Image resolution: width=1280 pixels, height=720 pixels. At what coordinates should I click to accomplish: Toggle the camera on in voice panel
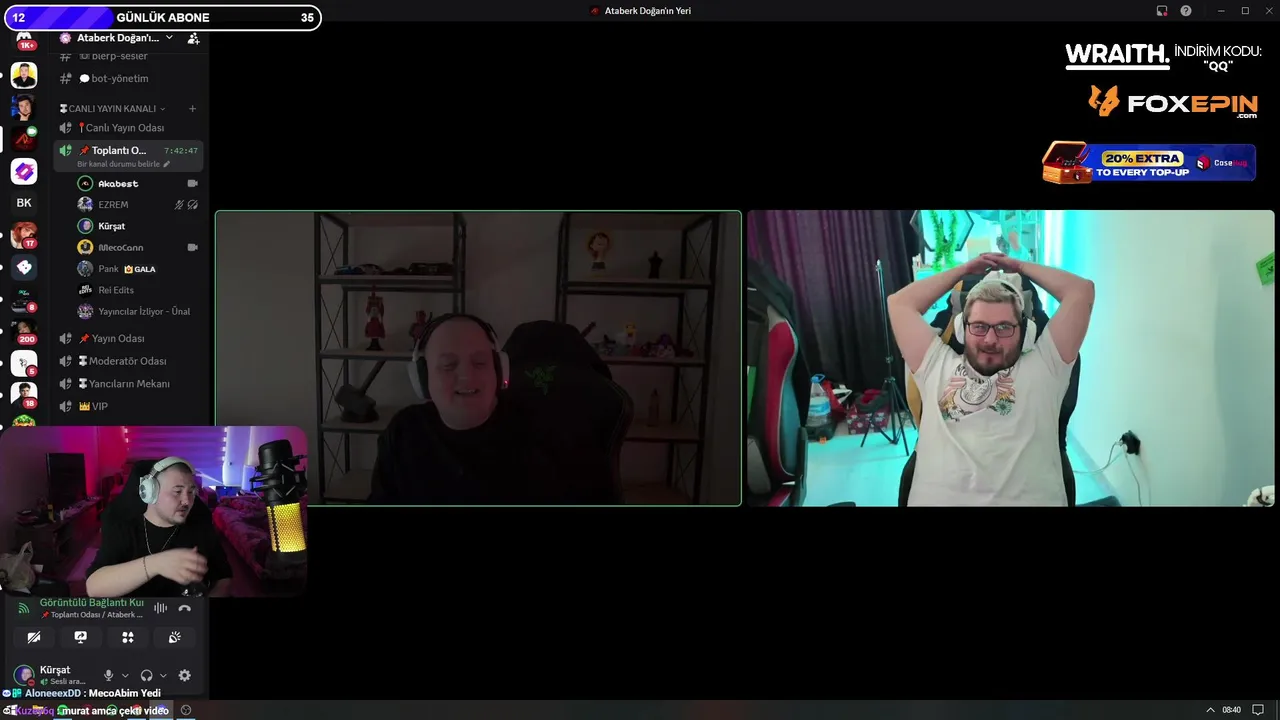pos(34,637)
